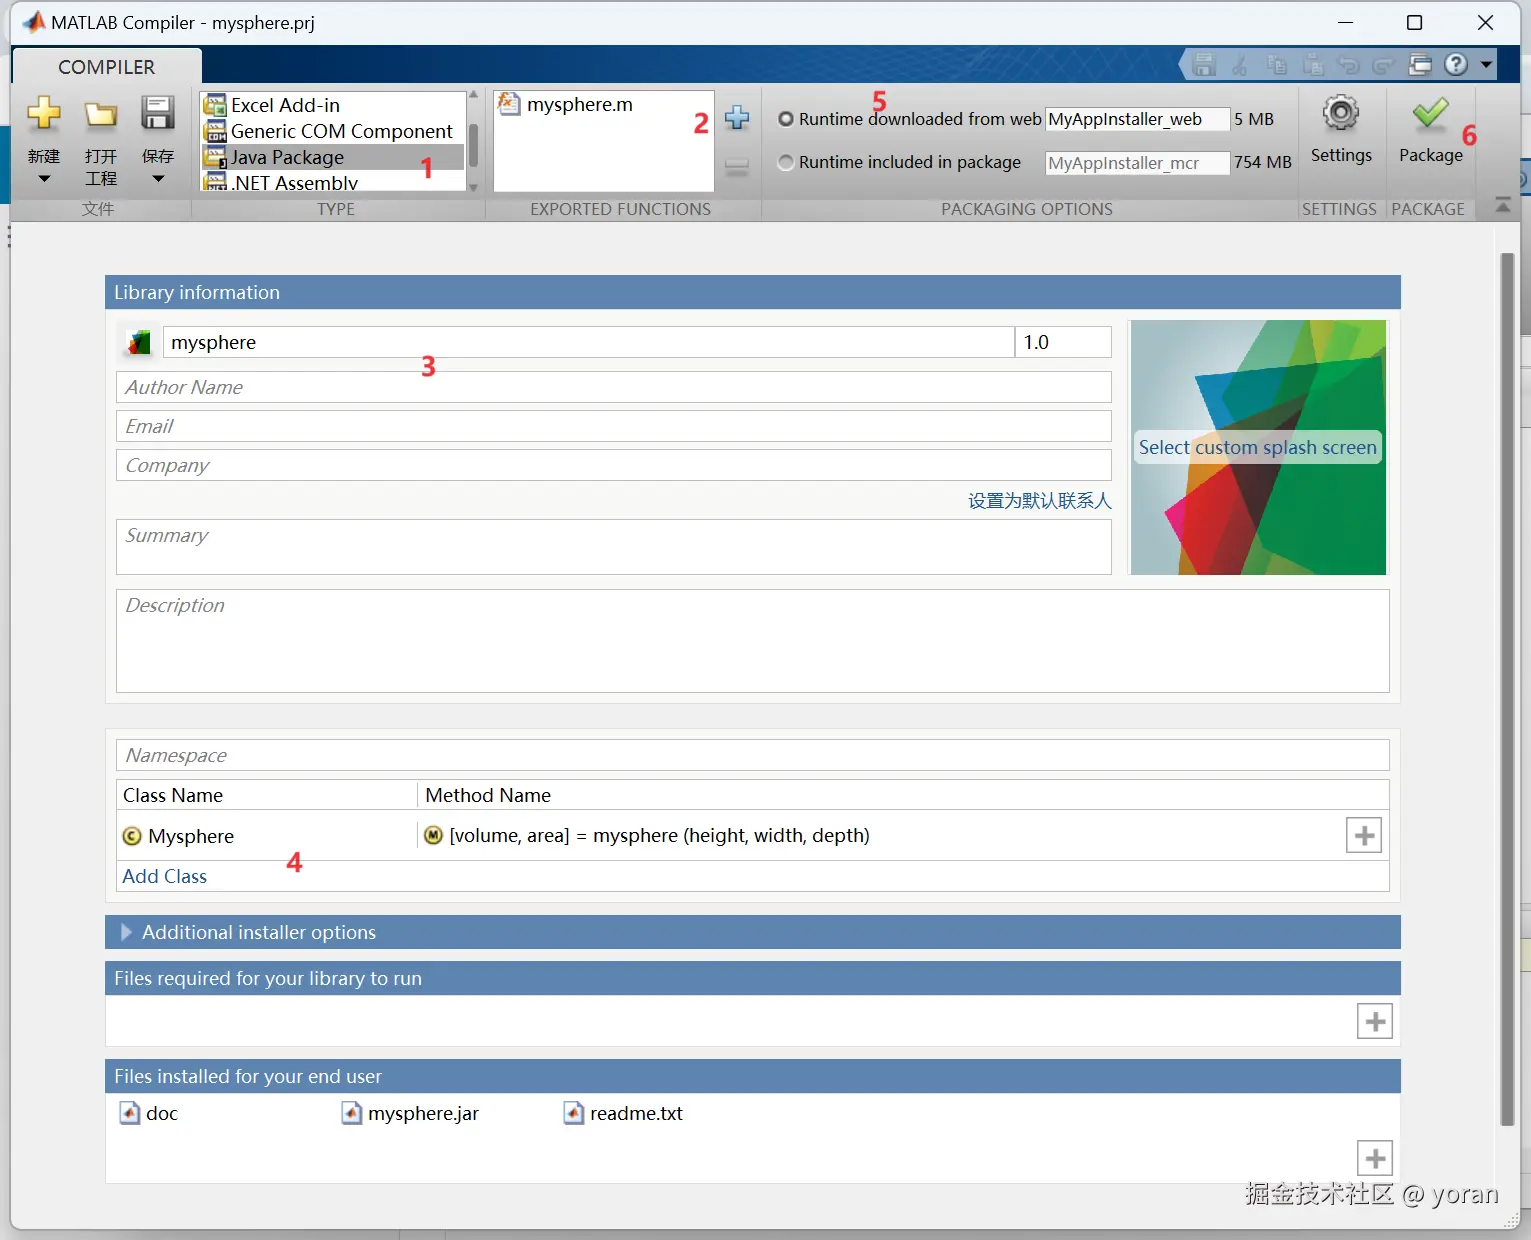This screenshot has height=1240, width=1531.
Task: Click the quick-access save icon
Action: [1204, 65]
